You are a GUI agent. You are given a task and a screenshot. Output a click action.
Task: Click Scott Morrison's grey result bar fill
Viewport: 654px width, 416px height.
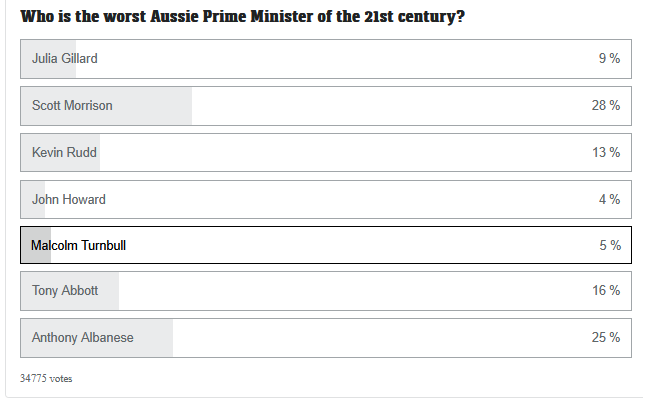point(107,106)
